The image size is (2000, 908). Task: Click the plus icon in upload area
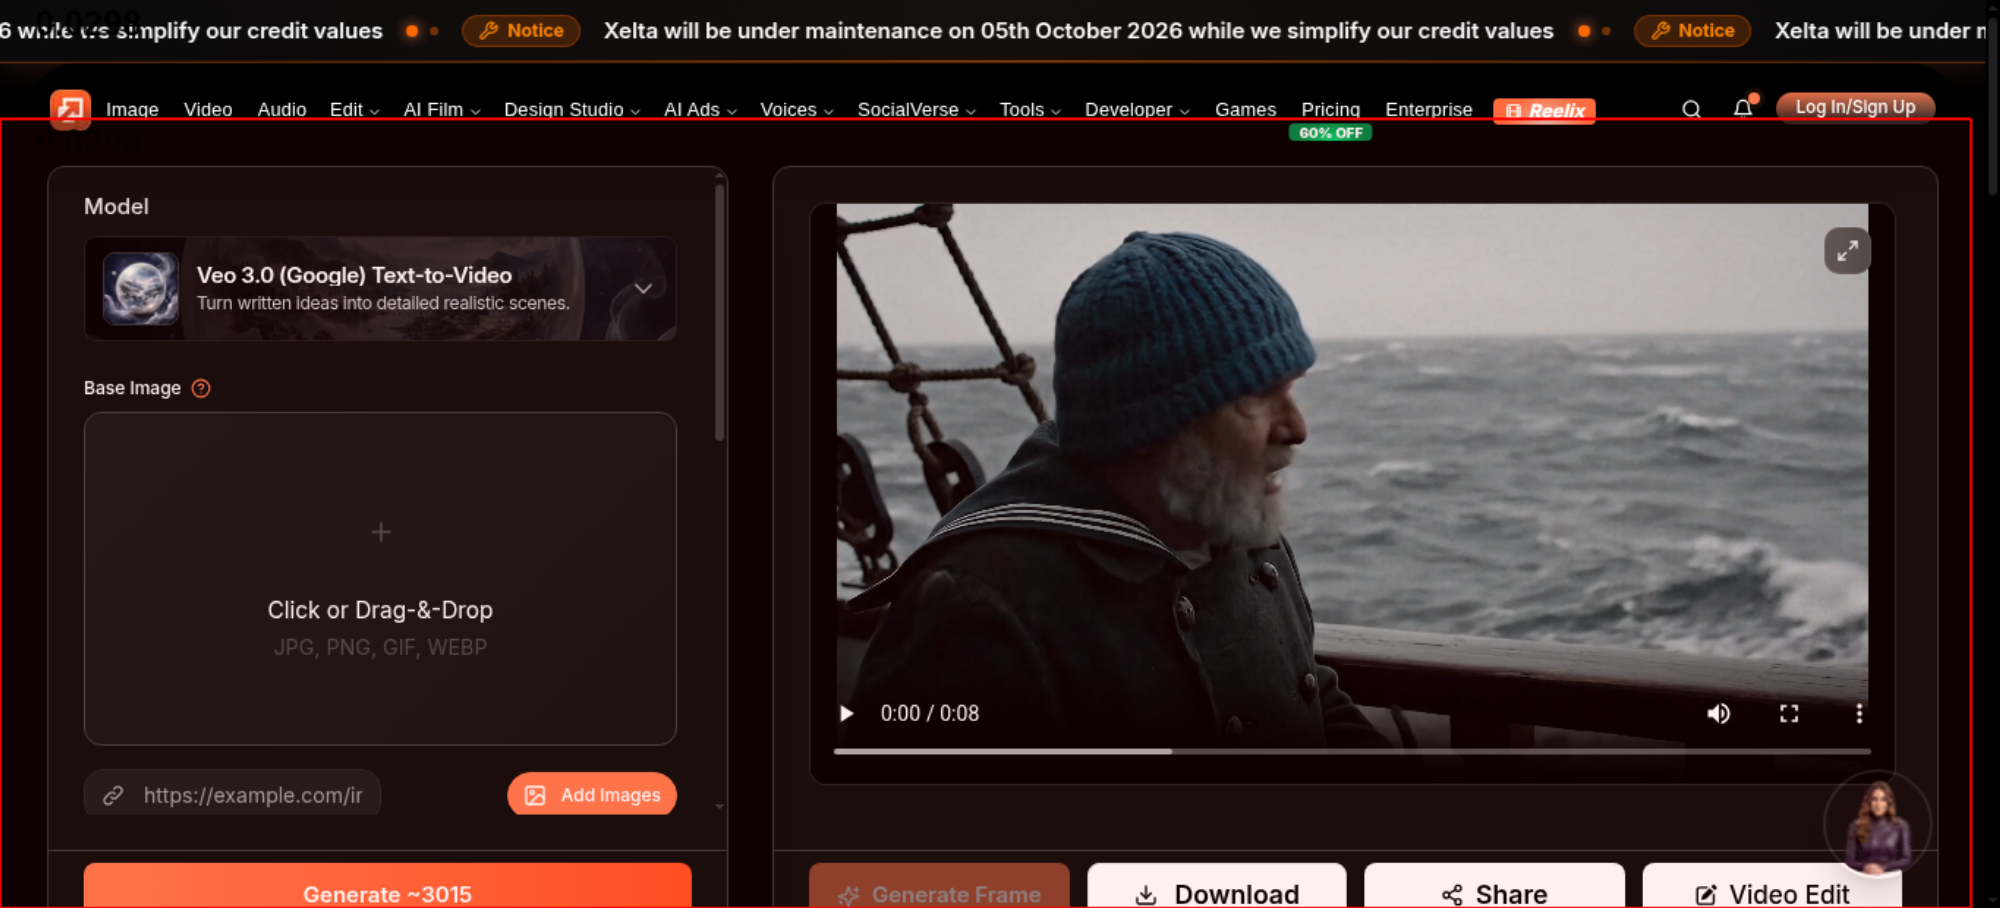click(x=381, y=532)
